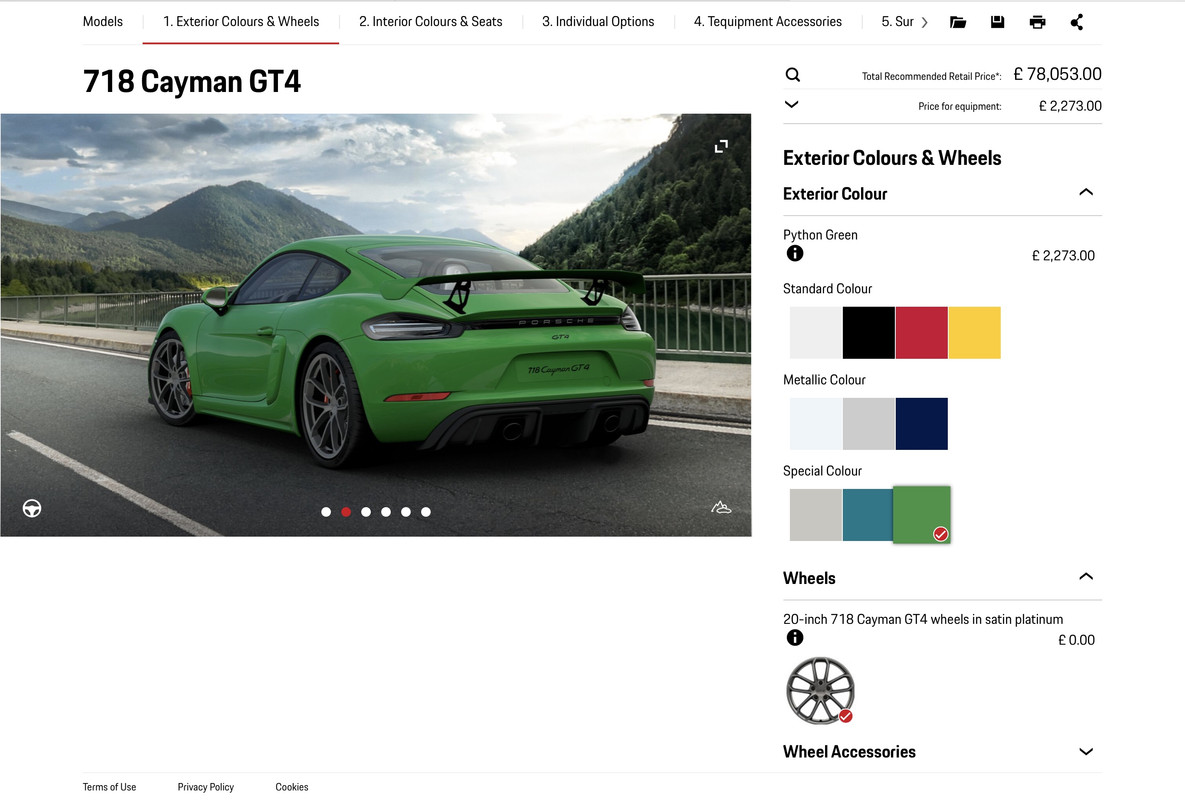Show fourth car view dot

tap(386, 512)
